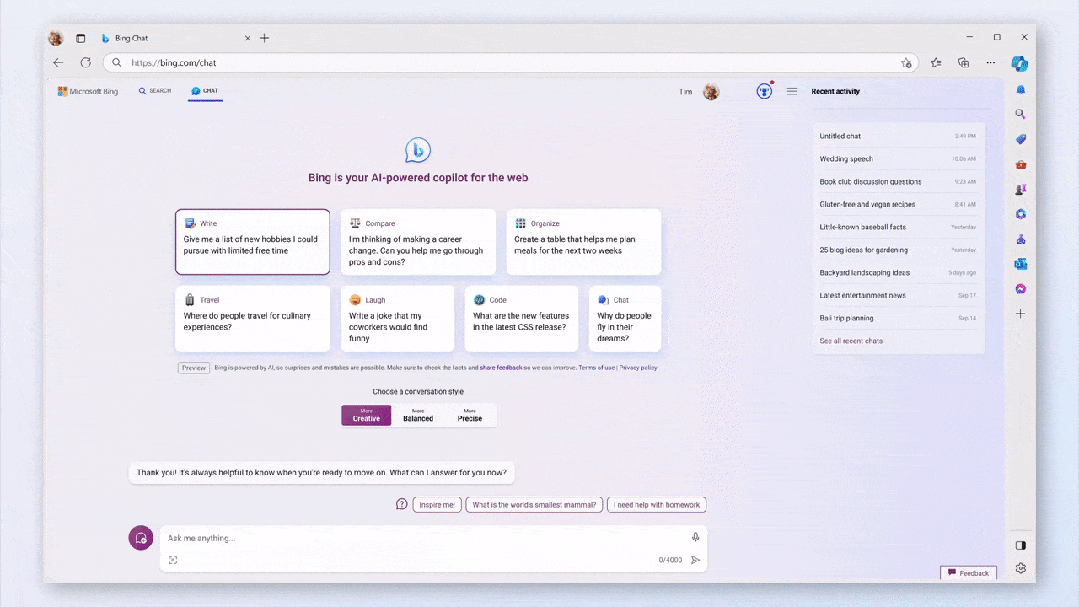
Task: Select More Precise conversation style
Action: click(470, 415)
